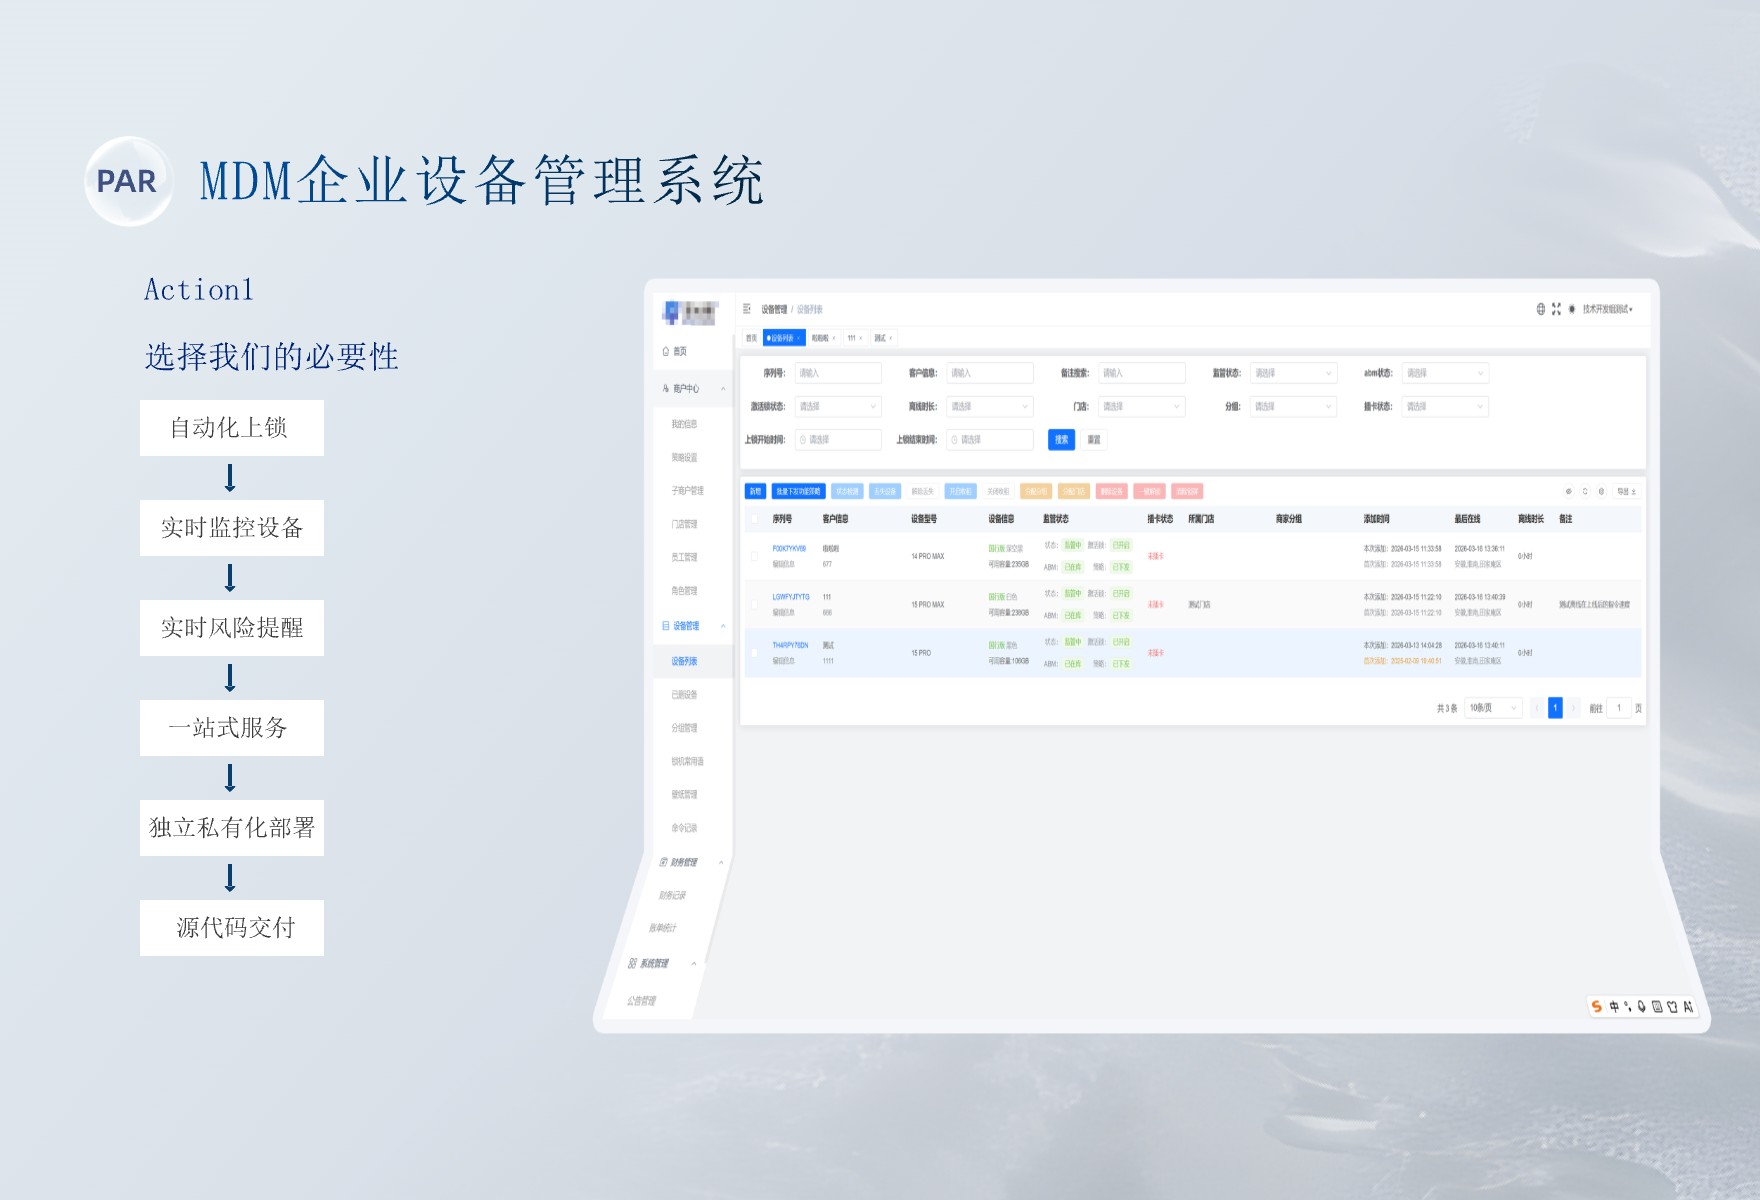This screenshot has width=1760, height=1200.
Task: Click the 新增 add device button
Action: pos(754,492)
